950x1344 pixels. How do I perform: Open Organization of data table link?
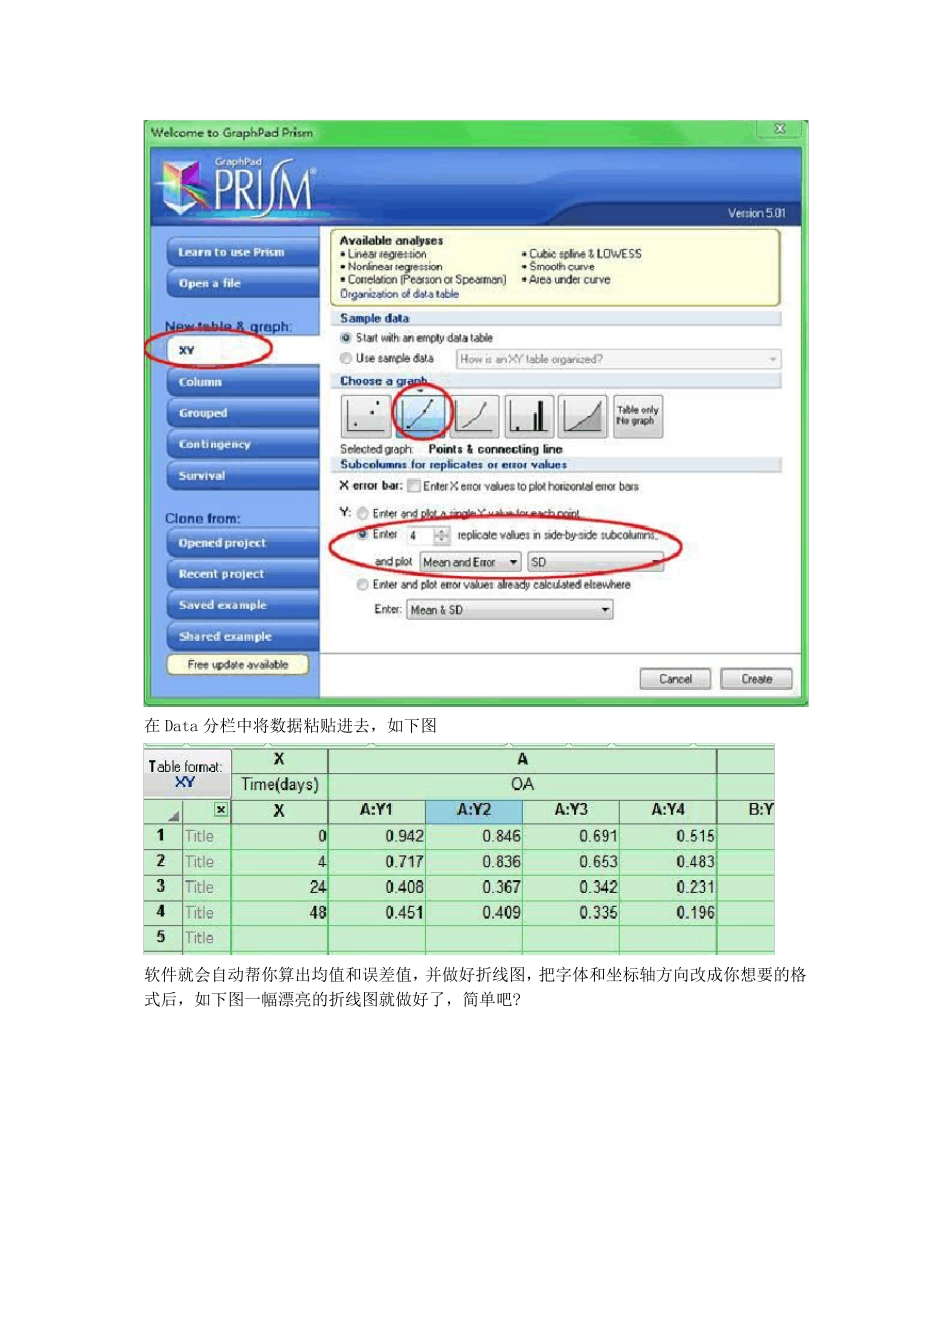(399, 294)
